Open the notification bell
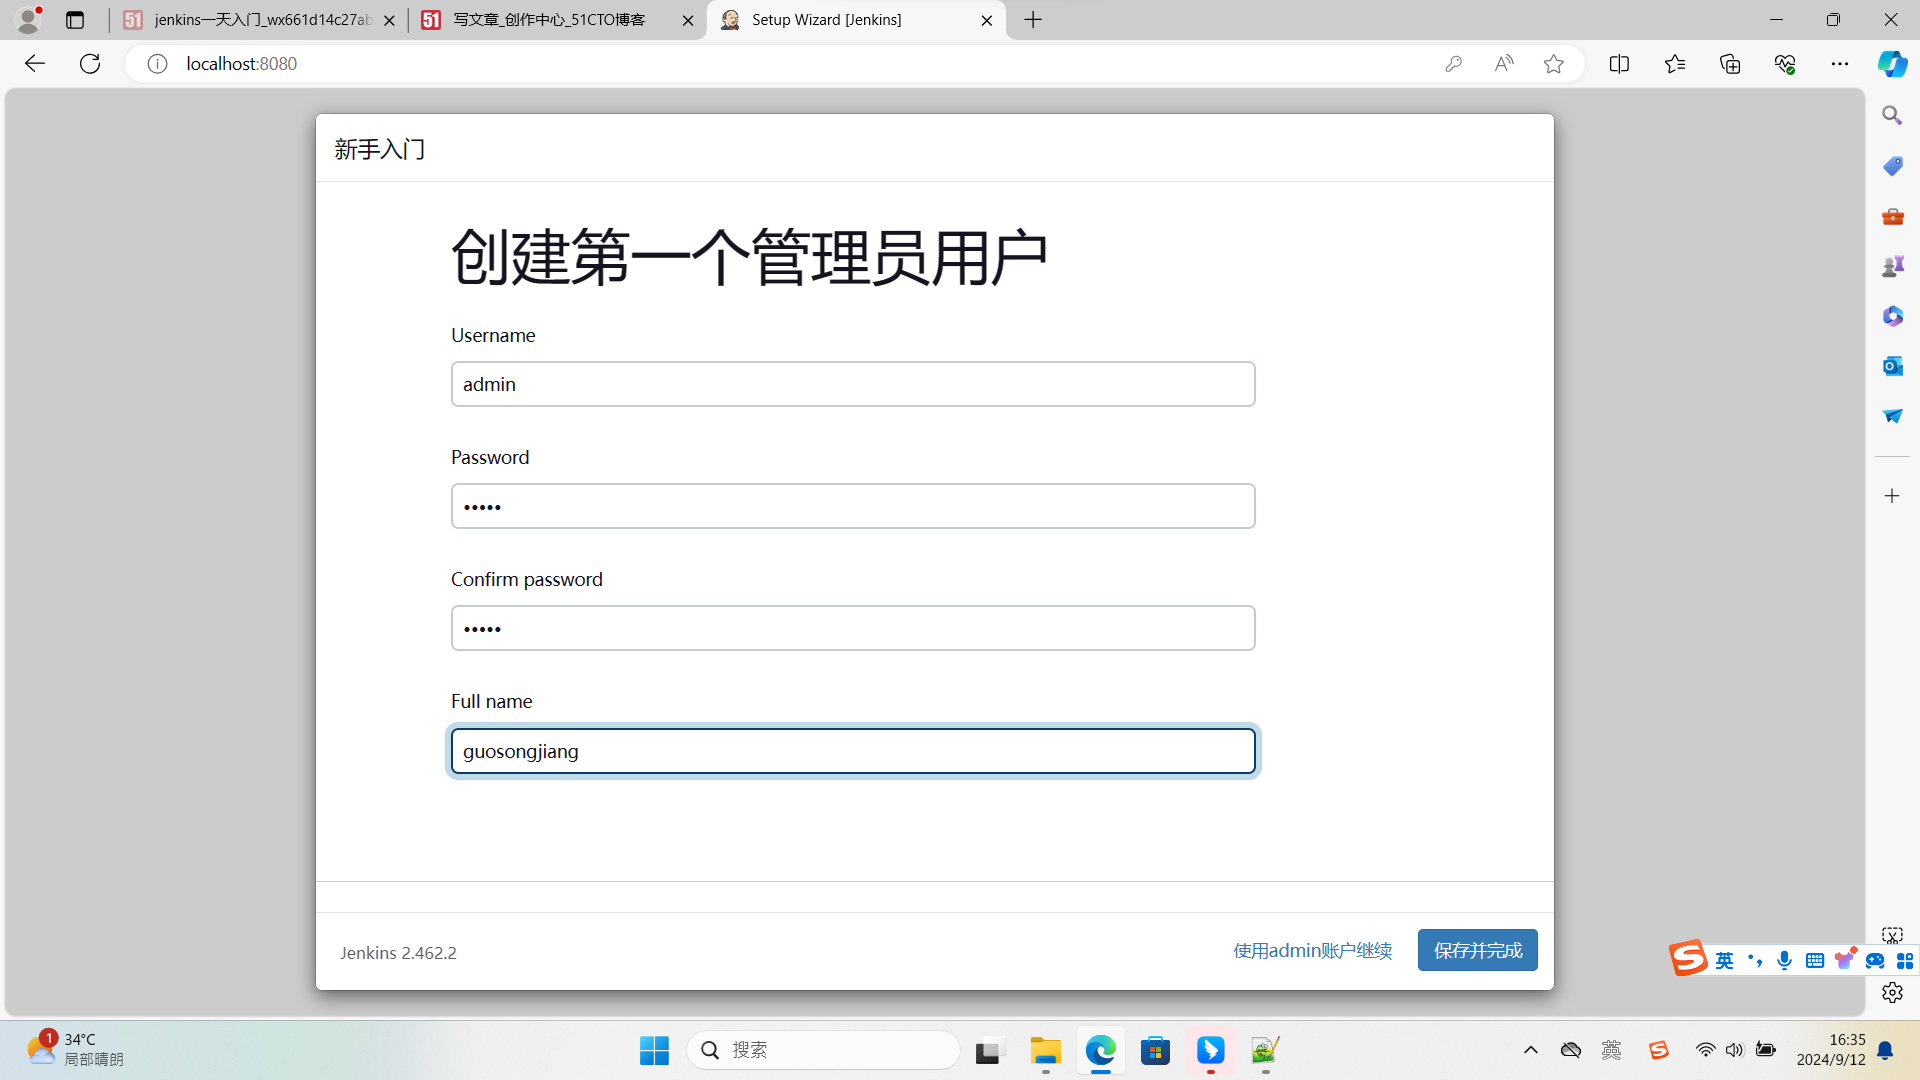 1885,1050
